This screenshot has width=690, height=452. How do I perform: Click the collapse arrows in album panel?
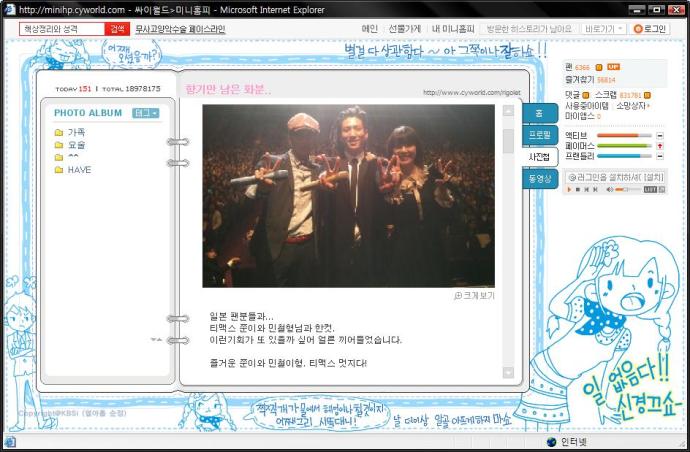[156, 340]
